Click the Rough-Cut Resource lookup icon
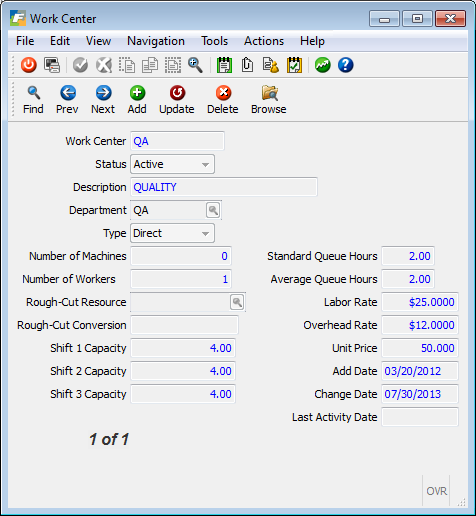The height and width of the screenshot is (516, 476). 237,302
